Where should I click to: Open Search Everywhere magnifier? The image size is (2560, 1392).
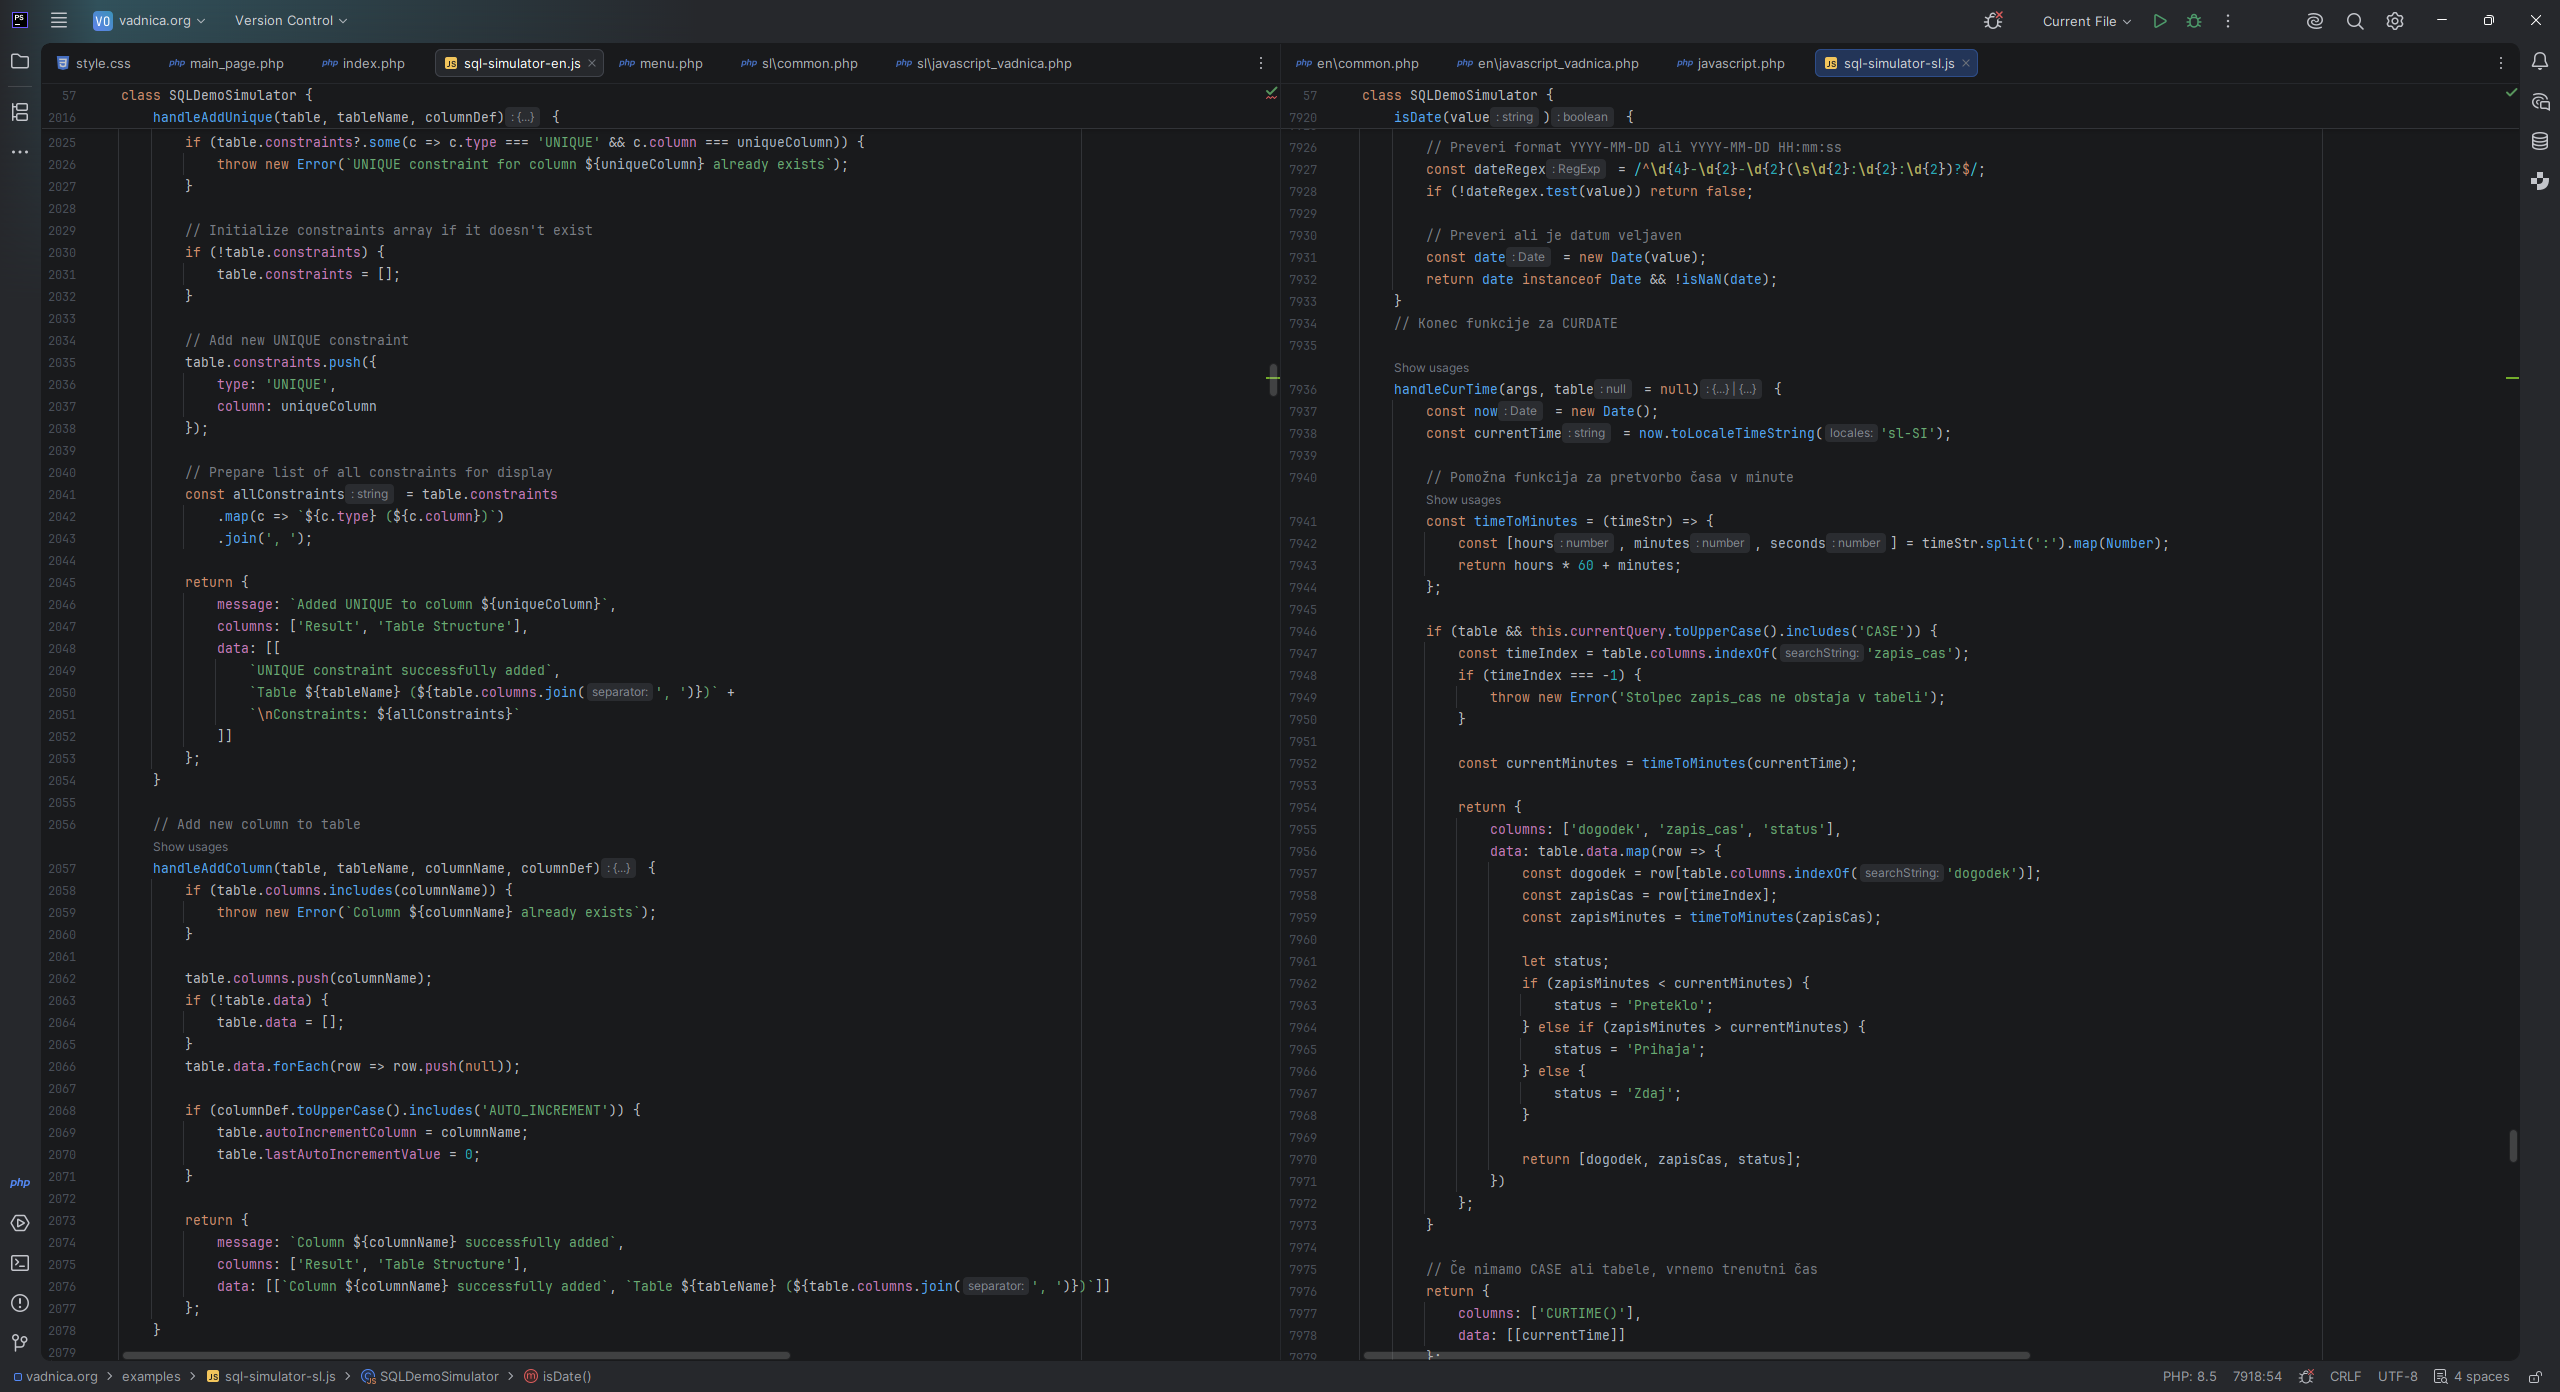coord(2355,21)
